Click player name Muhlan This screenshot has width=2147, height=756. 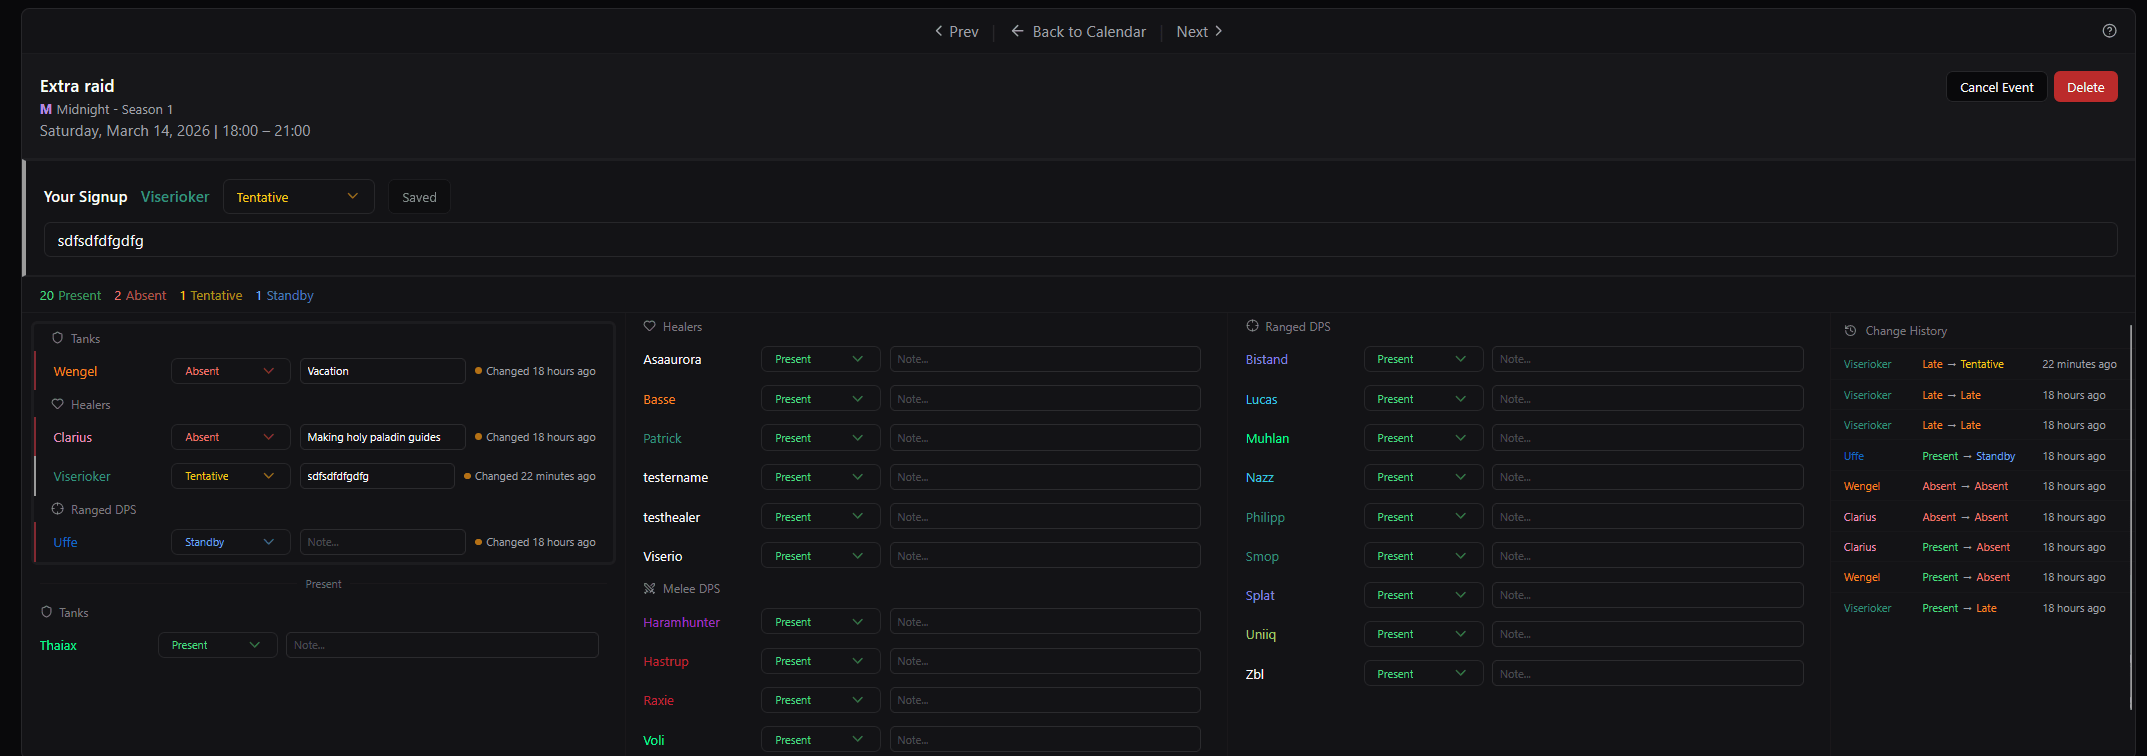(1267, 438)
